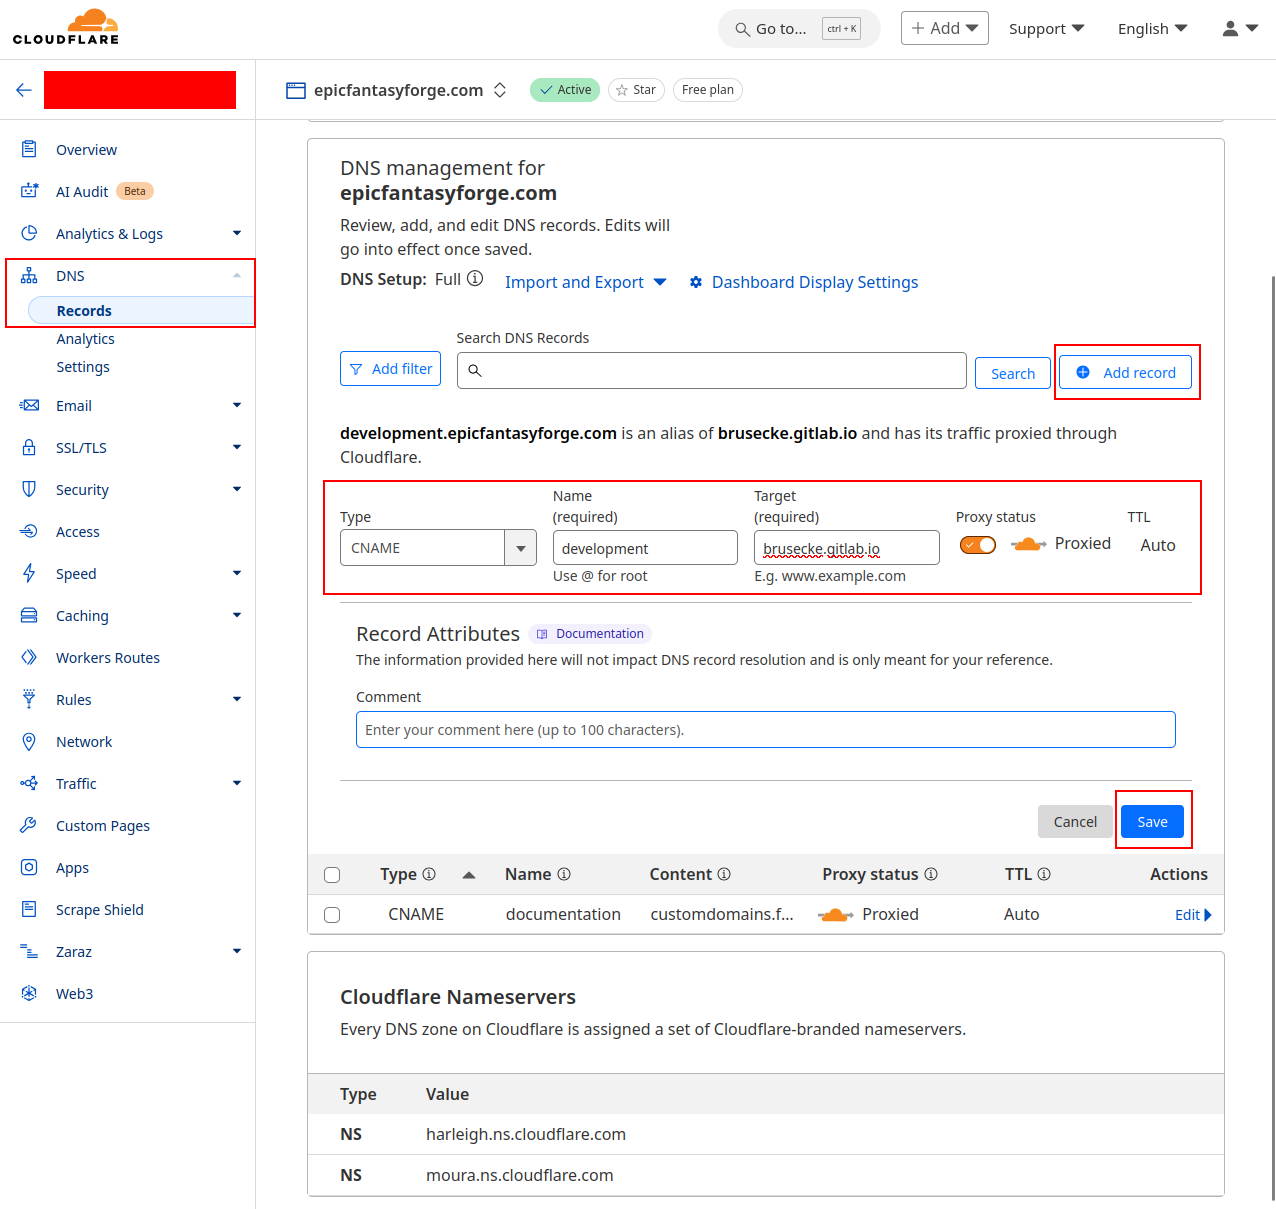This screenshot has width=1276, height=1209.
Task: Open the Go to search box
Action: tap(799, 29)
